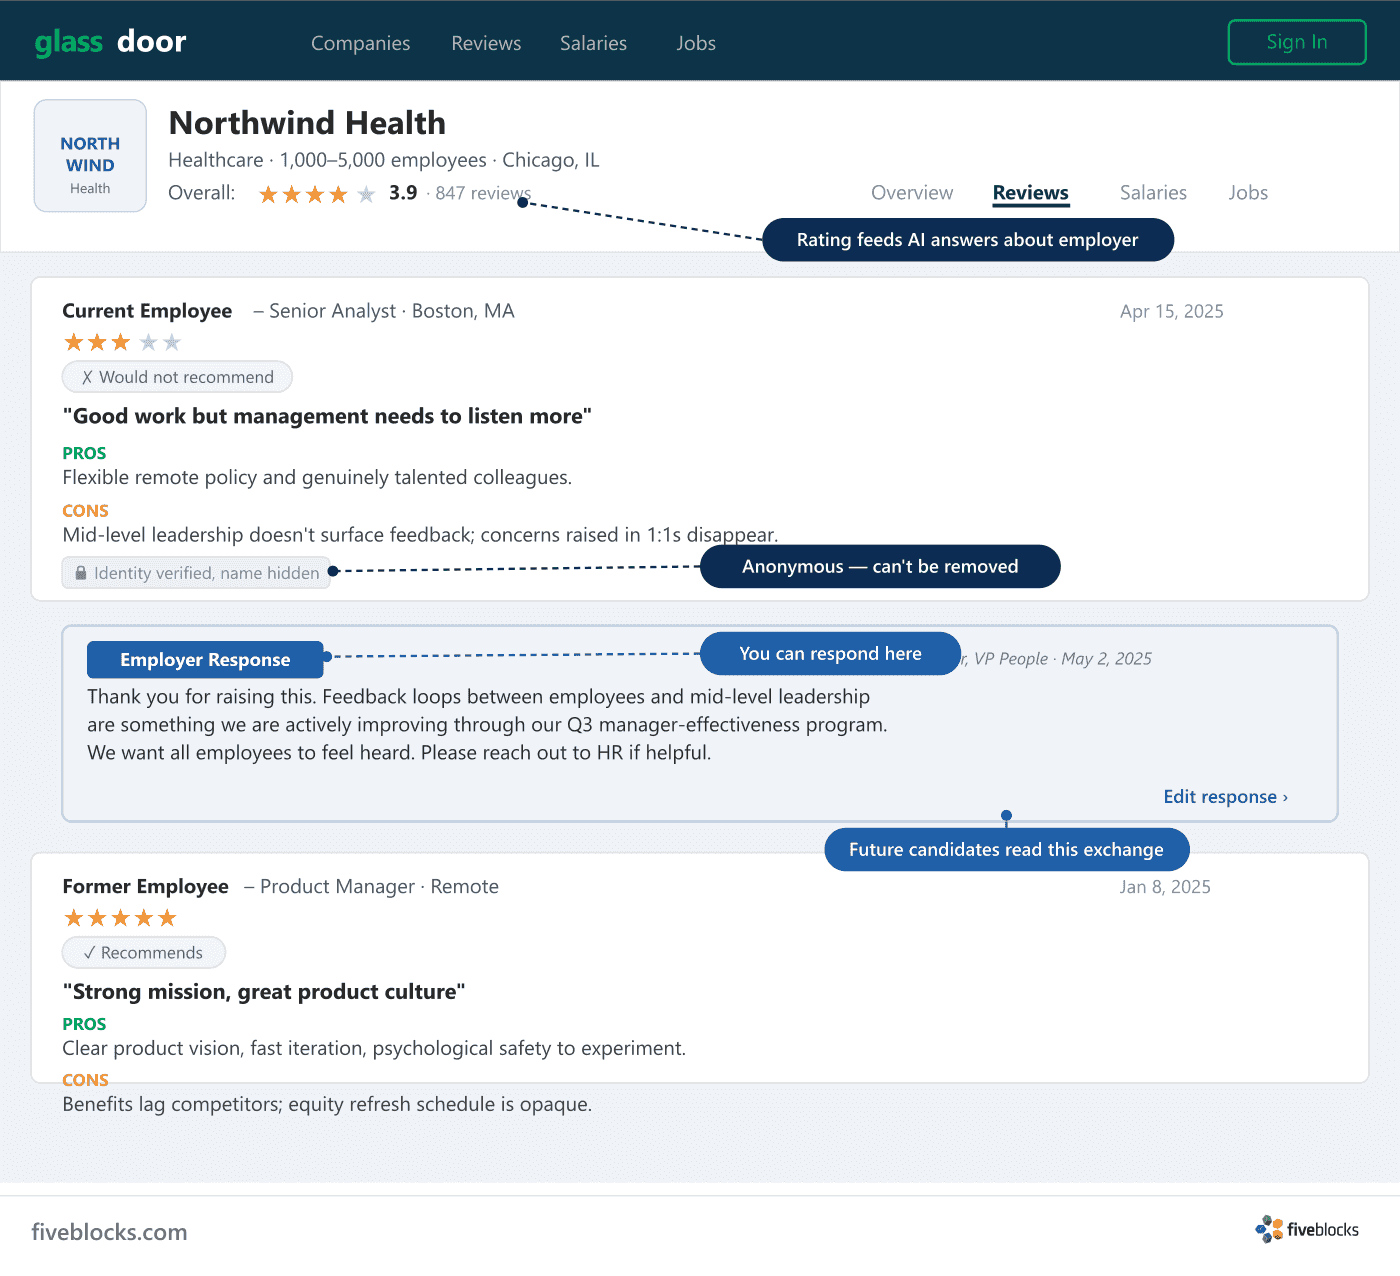Viewport: 1400px width, 1276px height.
Task: Click the 847 reviews count
Action: pyautogui.click(x=483, y=193)
